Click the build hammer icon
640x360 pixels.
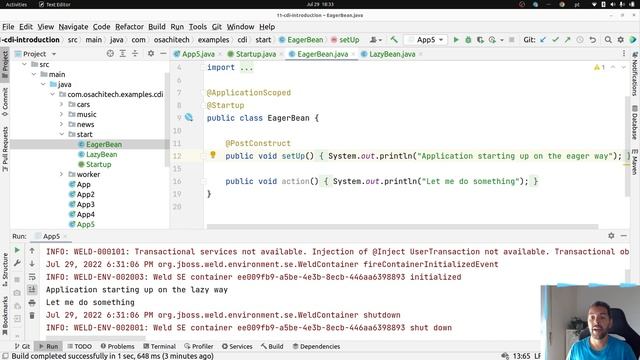click(394, 40)
